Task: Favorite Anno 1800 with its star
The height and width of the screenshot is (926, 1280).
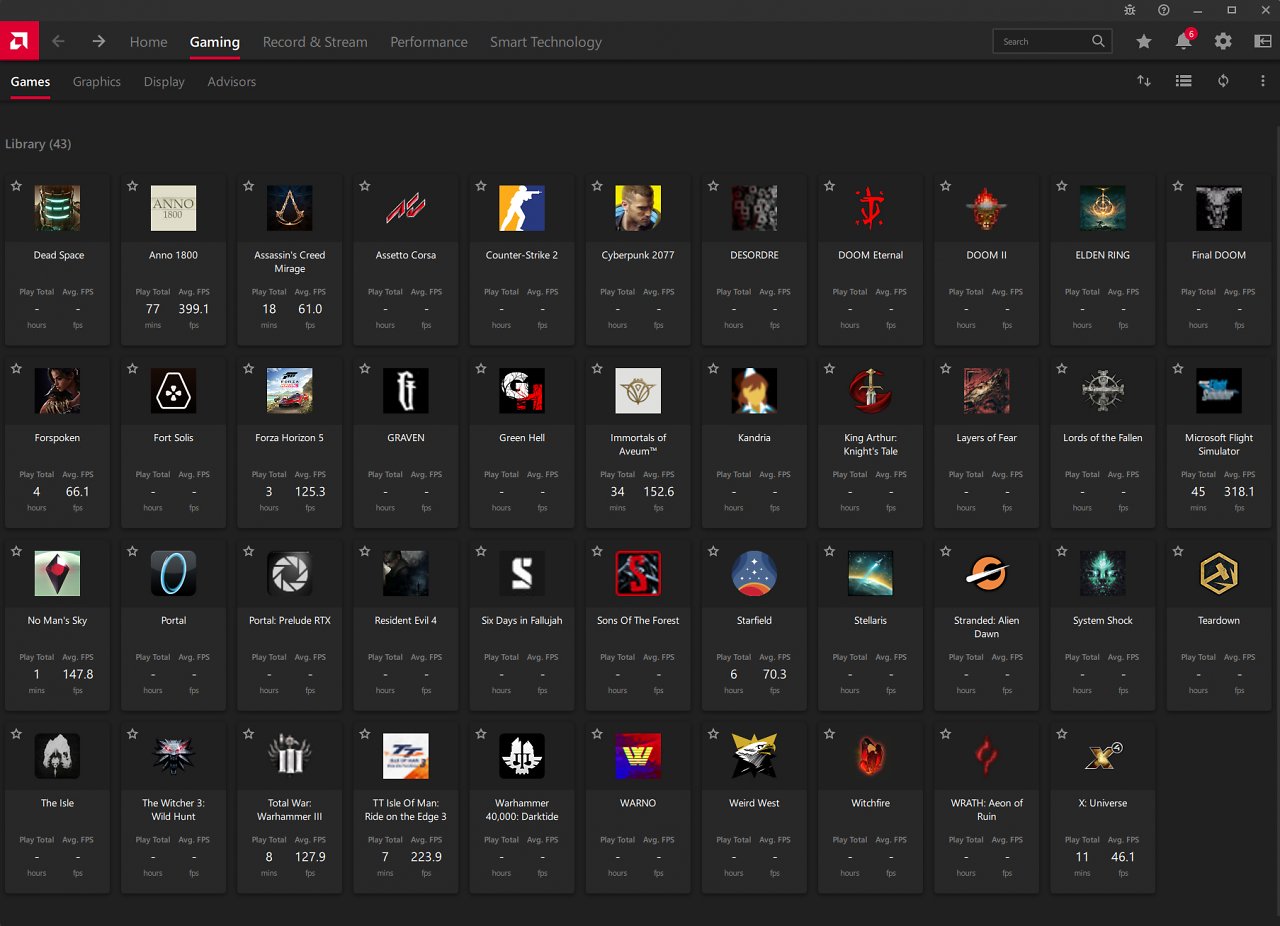Action: 132,186
